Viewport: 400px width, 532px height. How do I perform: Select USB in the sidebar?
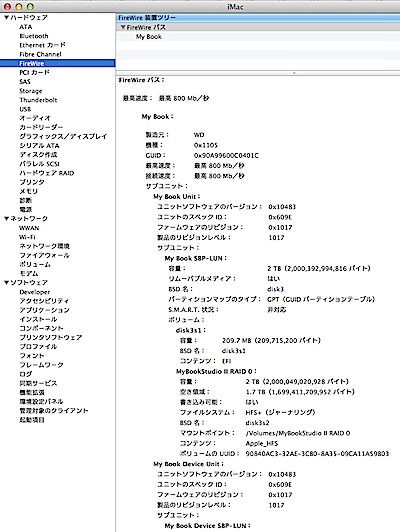point(25,109)
